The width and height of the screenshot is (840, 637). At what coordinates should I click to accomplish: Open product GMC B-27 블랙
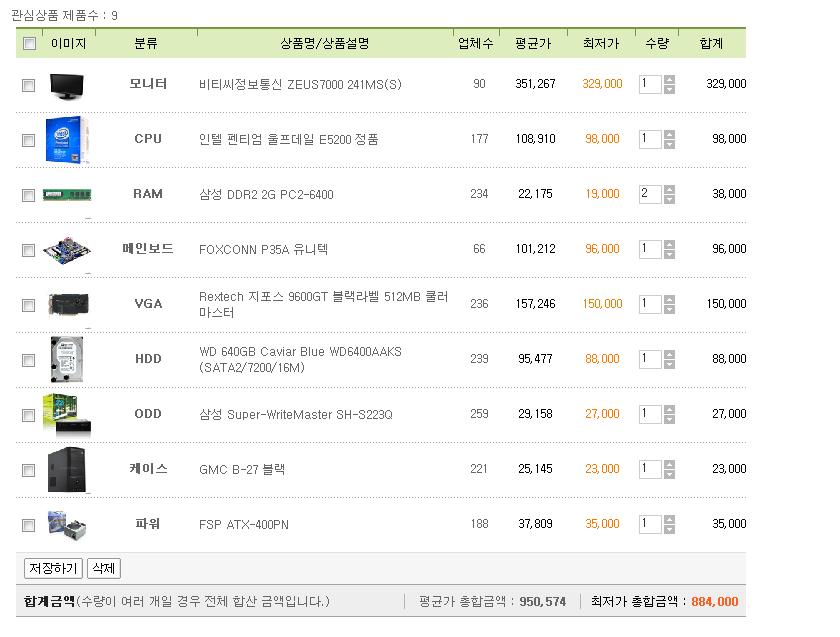tap(242, 470)
